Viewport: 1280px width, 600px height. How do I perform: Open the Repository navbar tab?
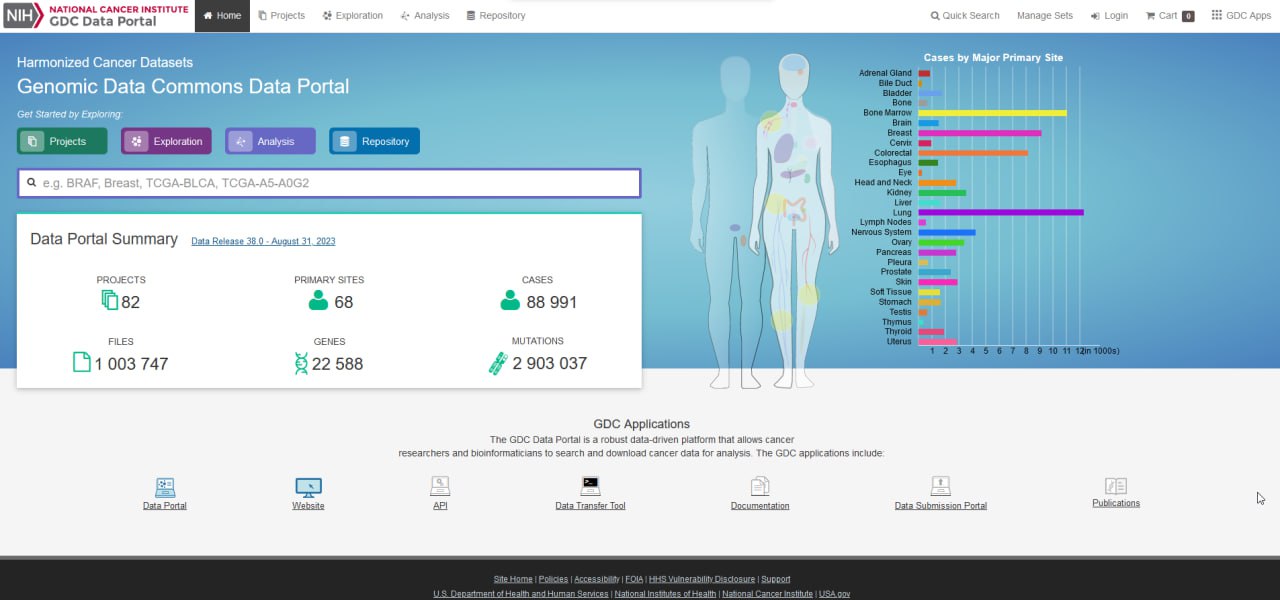495,16
